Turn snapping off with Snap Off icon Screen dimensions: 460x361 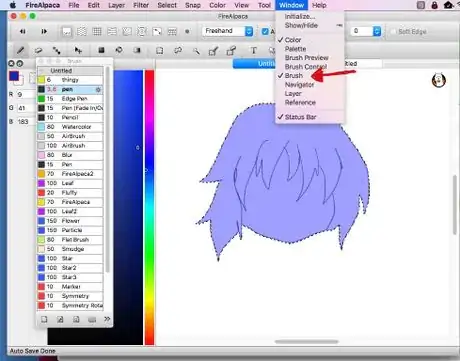tap(67, 32)
